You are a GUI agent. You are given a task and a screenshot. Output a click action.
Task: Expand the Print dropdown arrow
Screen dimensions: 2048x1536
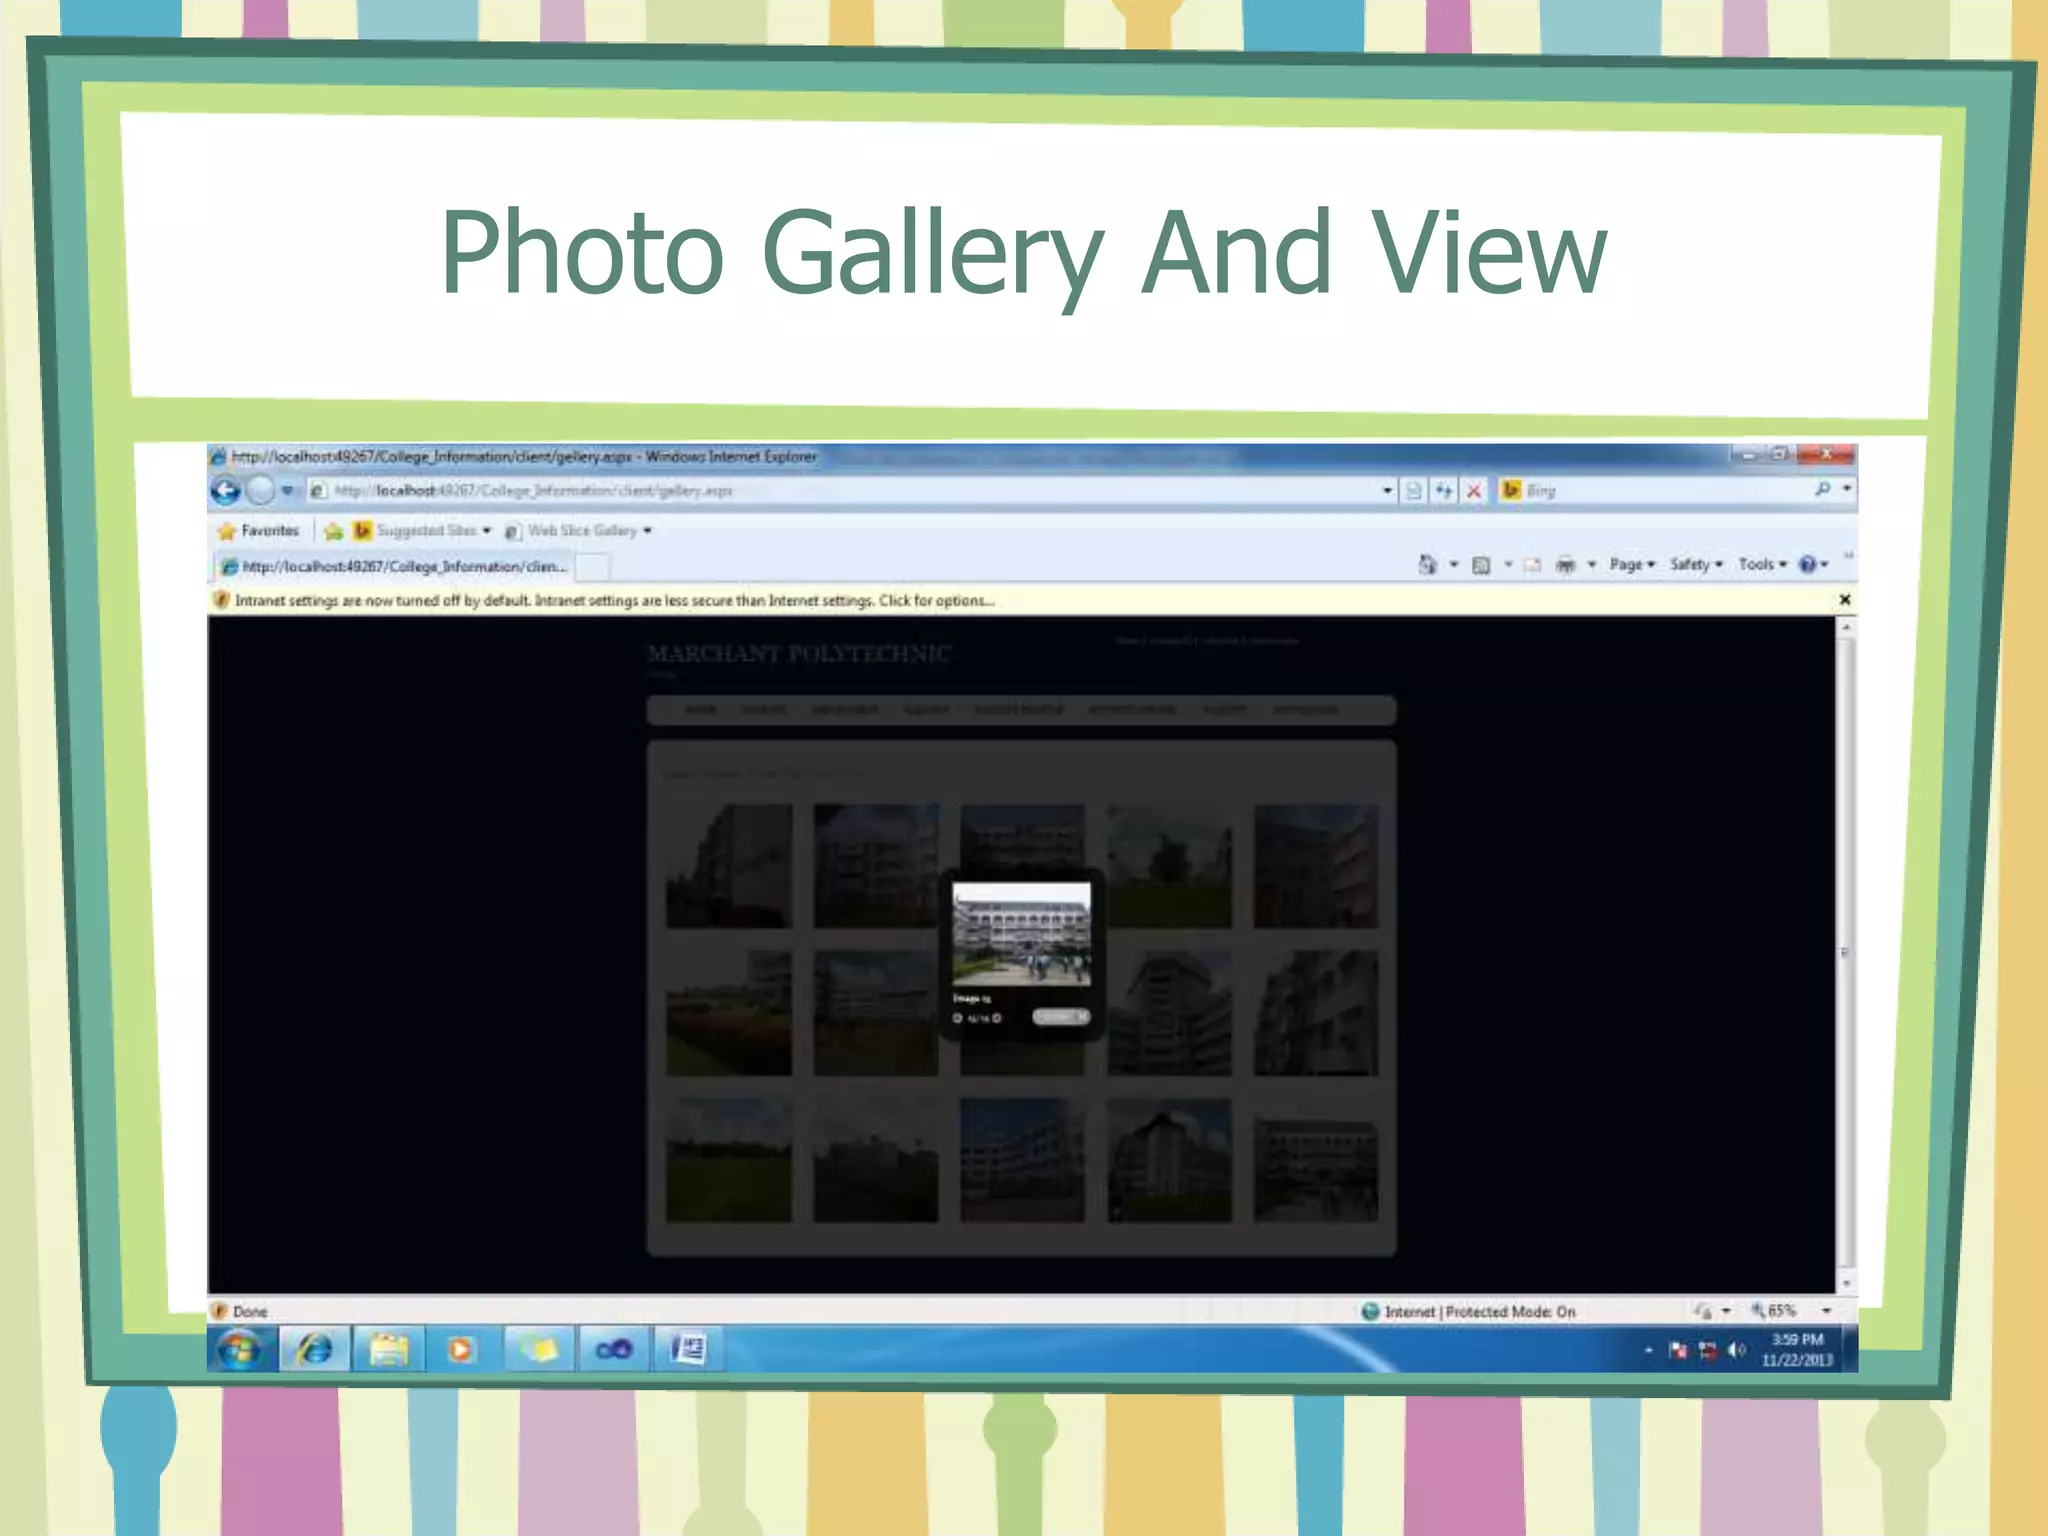tap(1591, 565)
